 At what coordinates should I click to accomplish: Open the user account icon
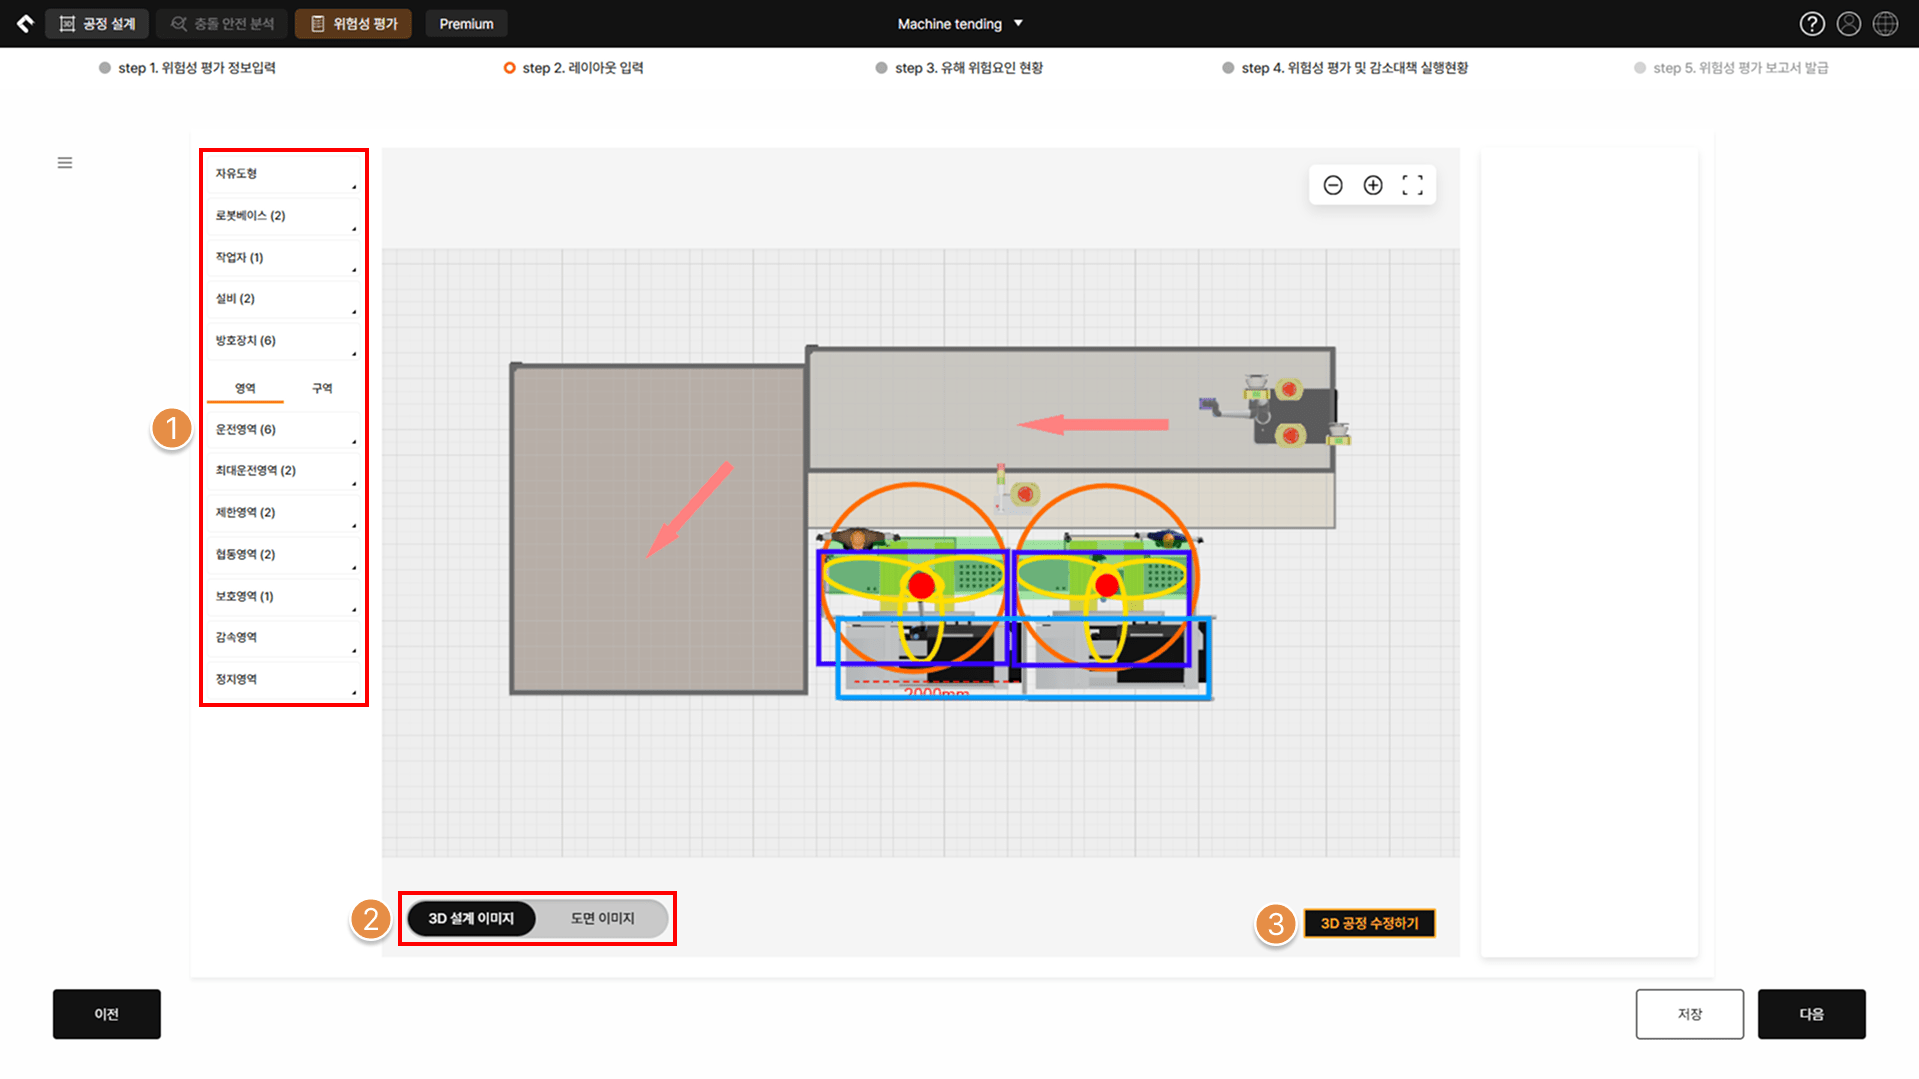[x=1849, y=23]
